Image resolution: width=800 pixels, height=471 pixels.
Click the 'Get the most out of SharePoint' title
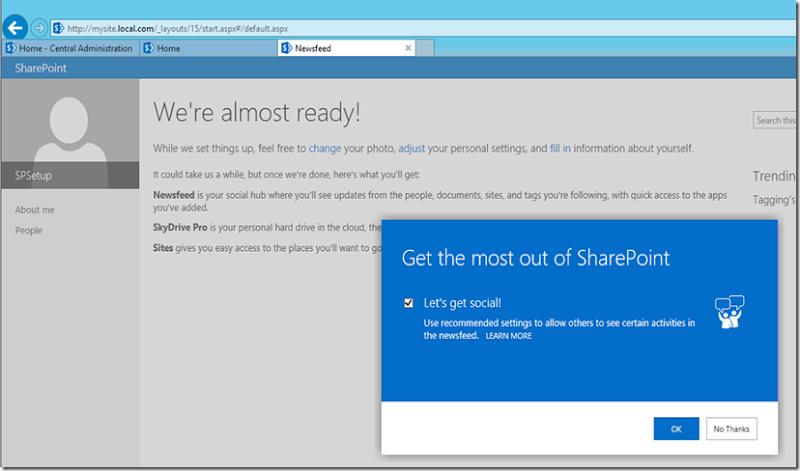click(x=536, y=258)
